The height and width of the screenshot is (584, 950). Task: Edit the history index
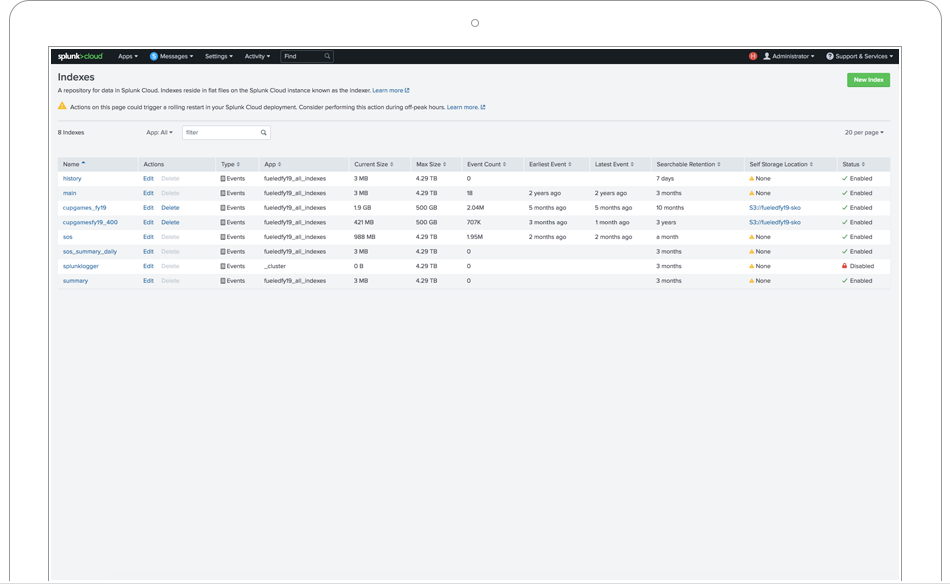[x=148, y=179]
